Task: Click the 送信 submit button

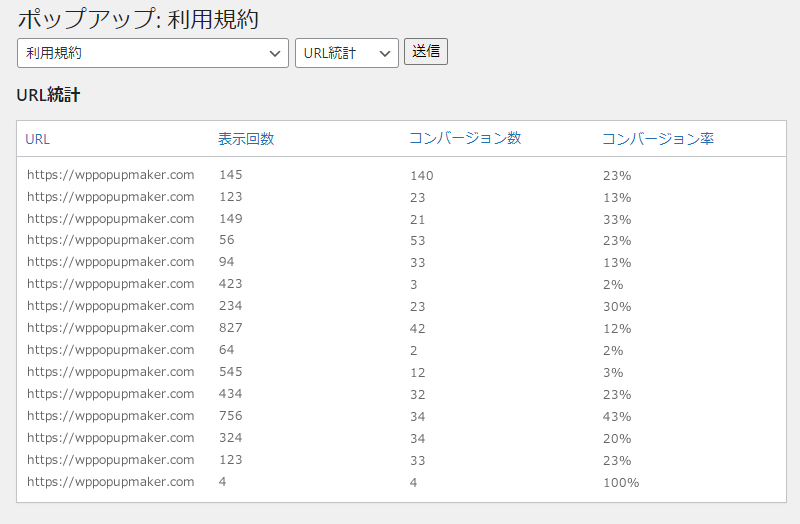Action: point(426,52)
